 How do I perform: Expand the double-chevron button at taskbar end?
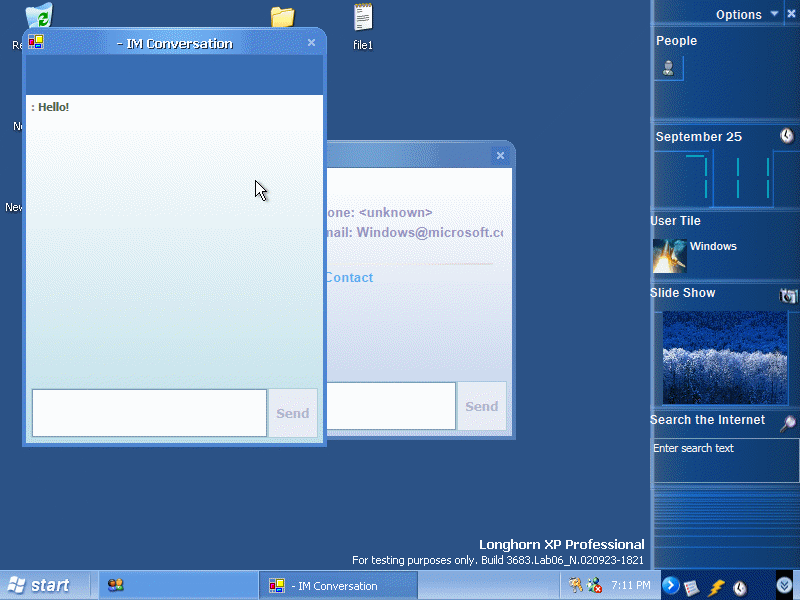784,585
